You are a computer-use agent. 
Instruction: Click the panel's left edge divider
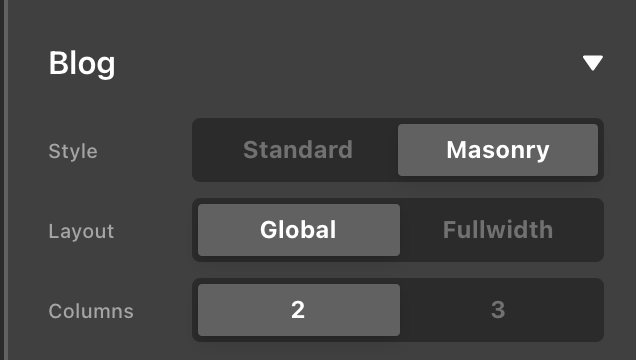[x=5, y=180]
